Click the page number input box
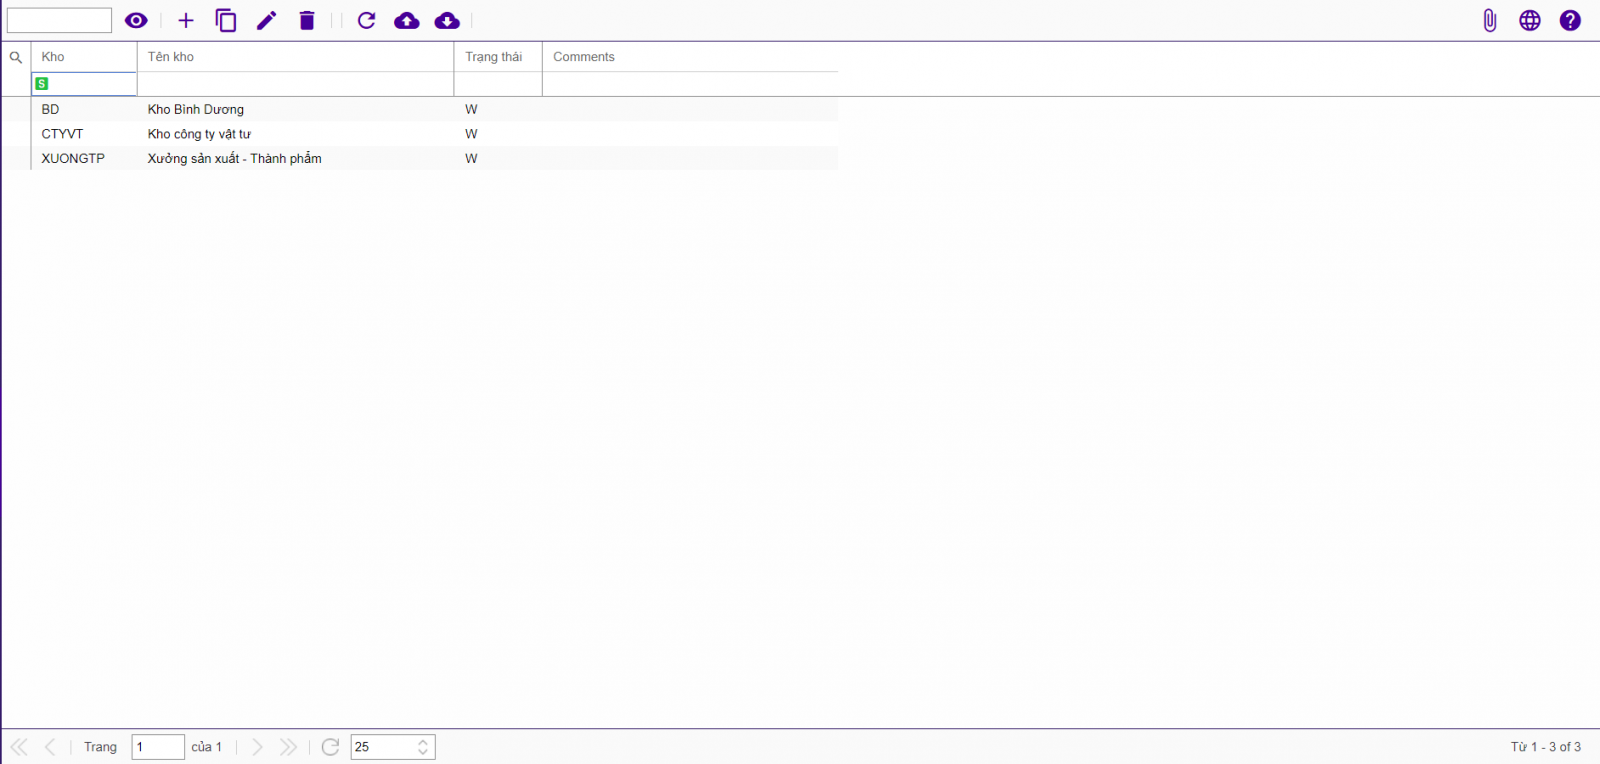 coord(158,747)
